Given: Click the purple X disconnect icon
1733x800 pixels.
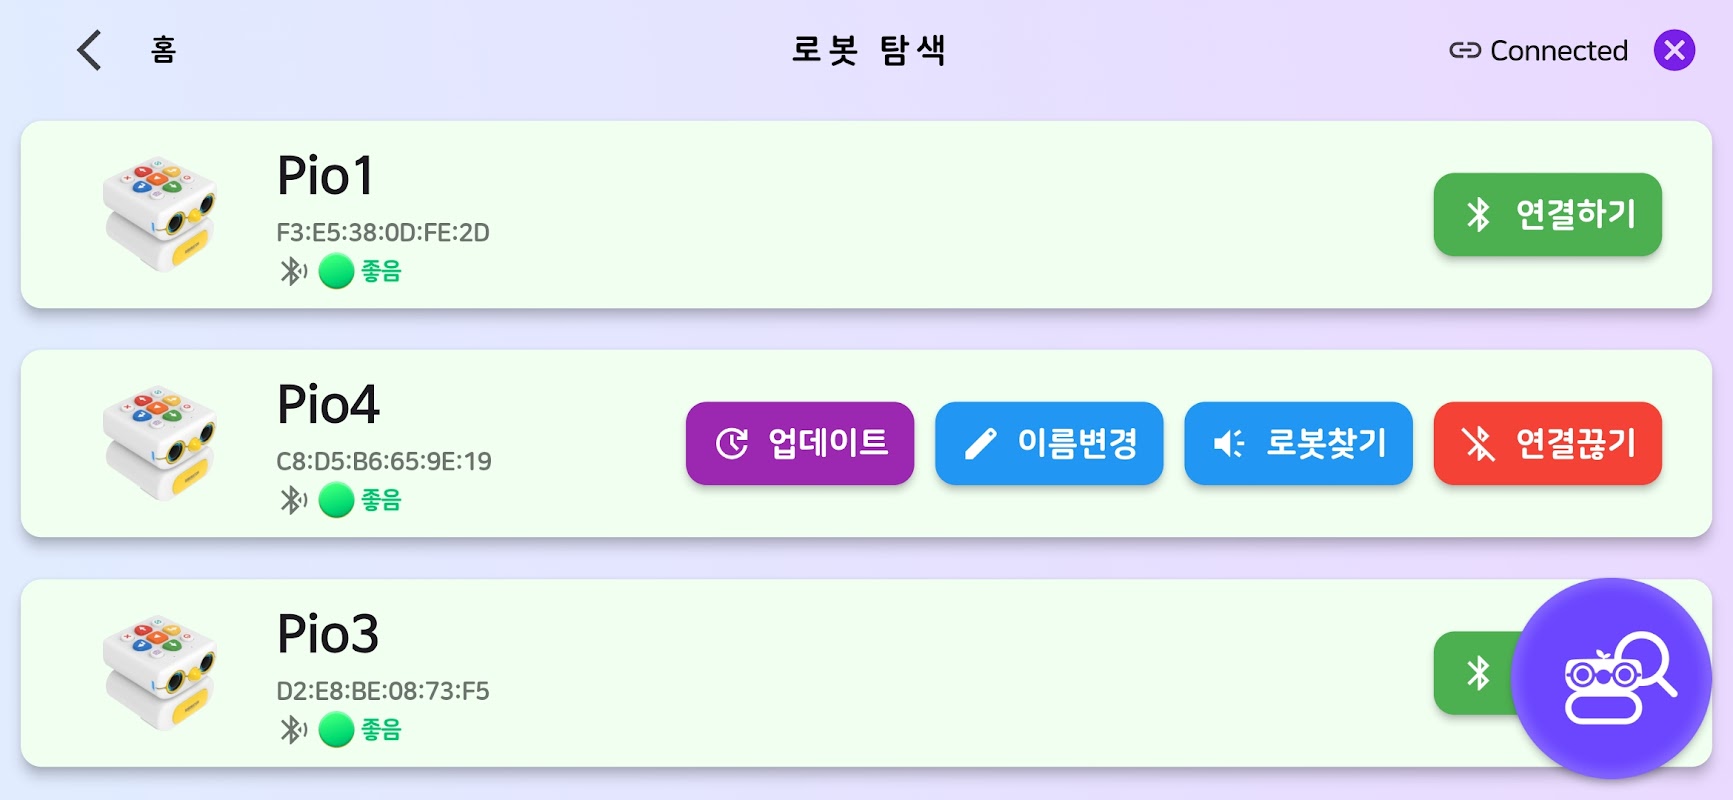Looking at the screenshot, I should pyautogui.click(x=1674, y=50).
